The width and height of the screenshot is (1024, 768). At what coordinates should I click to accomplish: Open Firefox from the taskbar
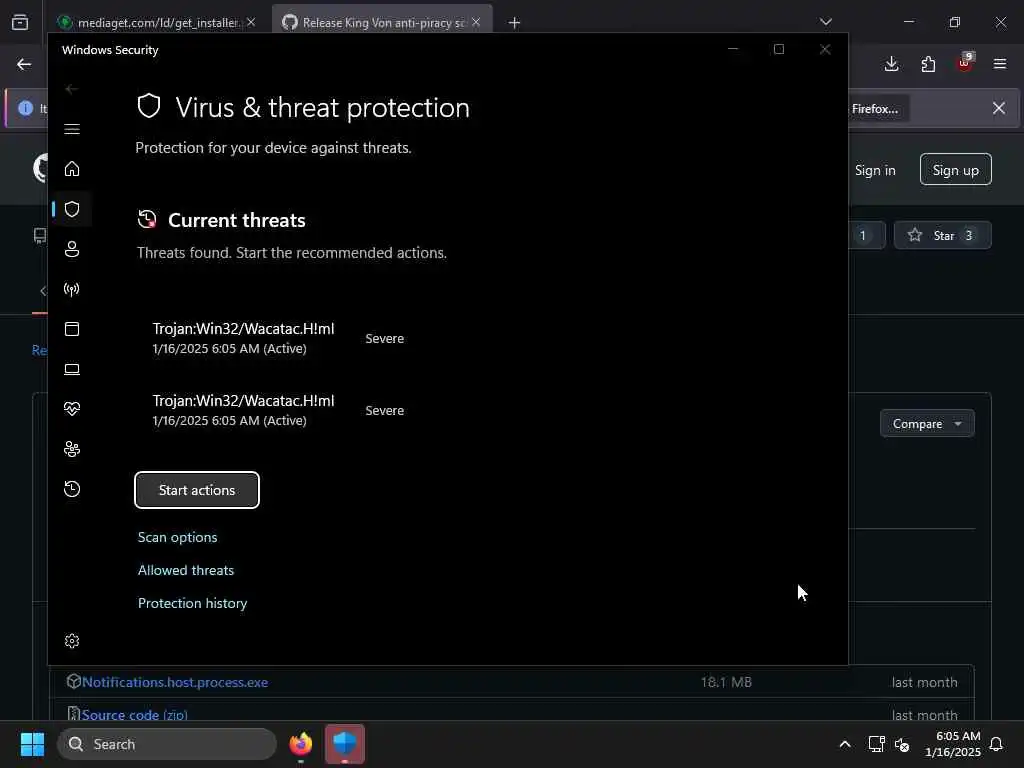pos(301,744)
